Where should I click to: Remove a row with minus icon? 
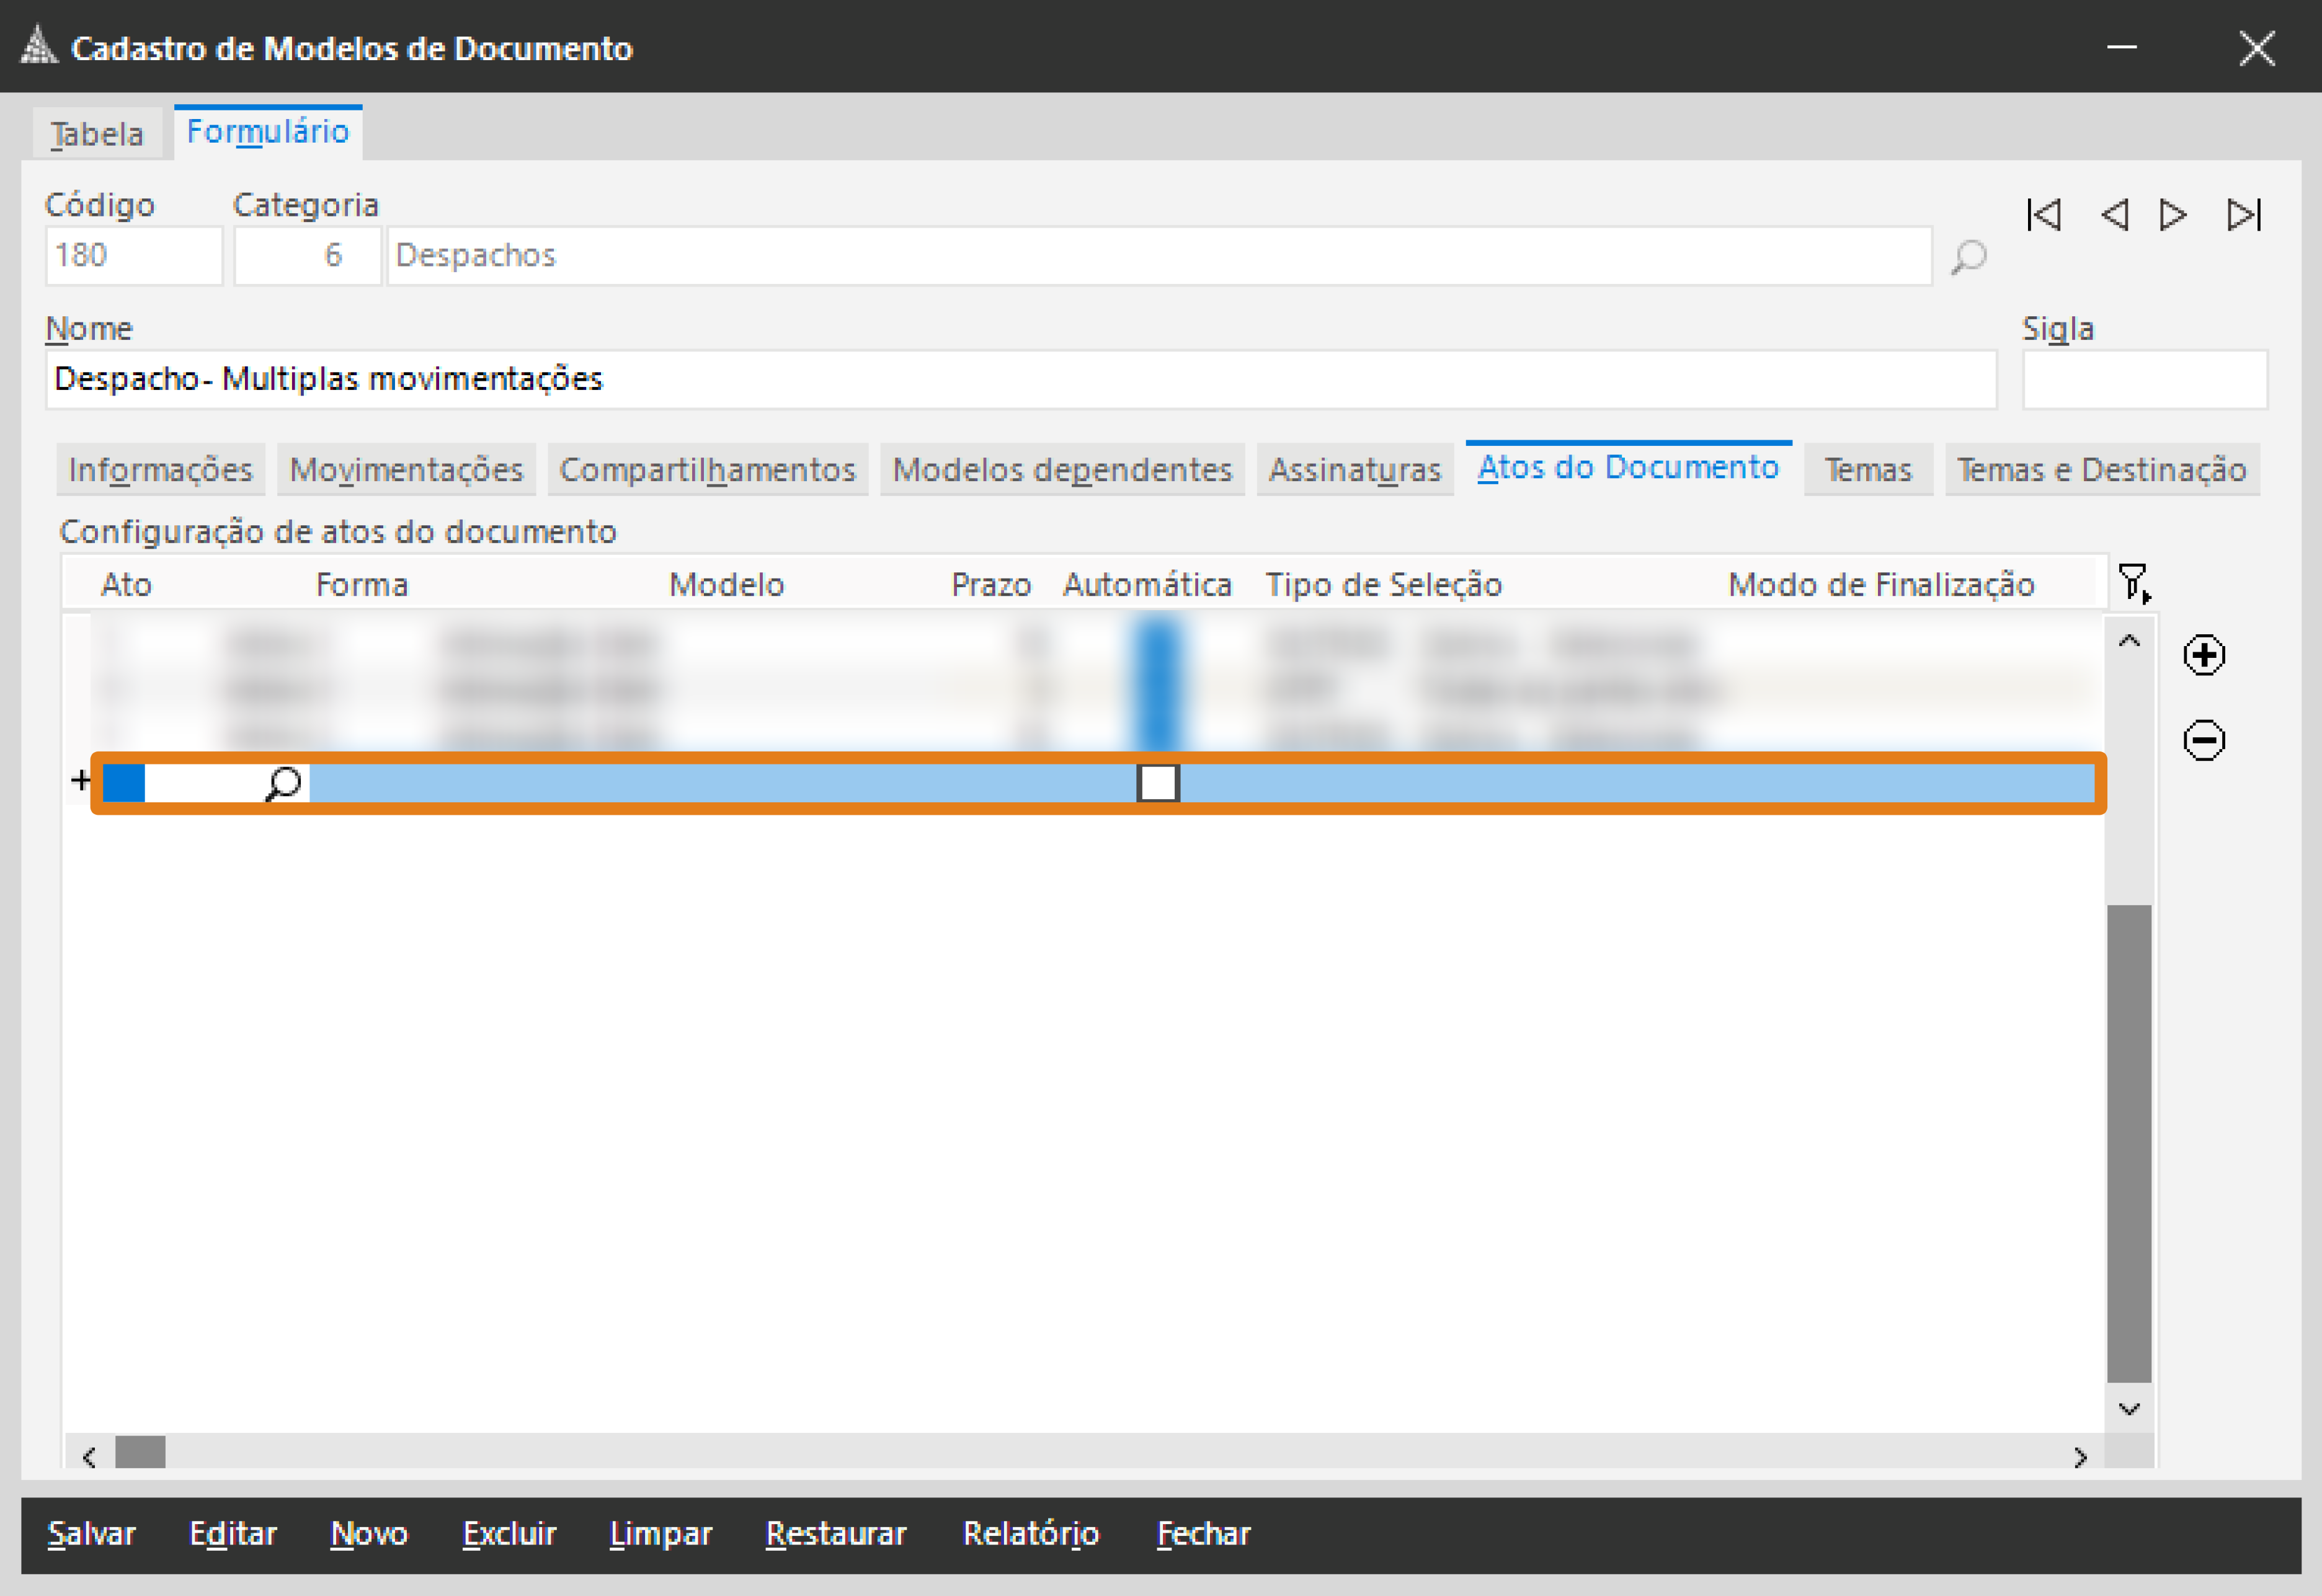[2204, 740]
